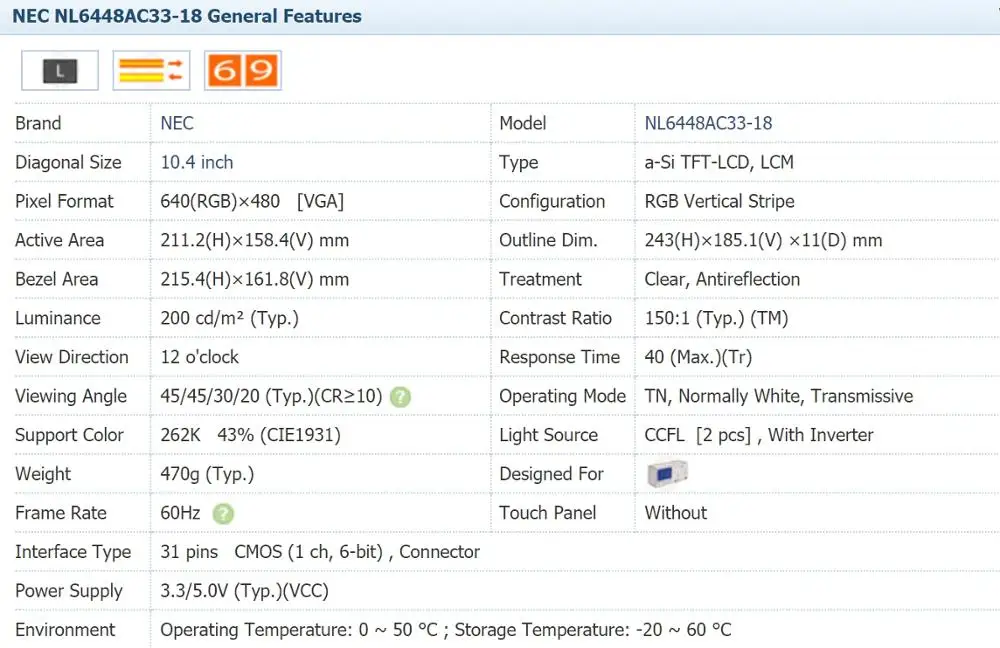Select the '215.4(H)×161.8(V) mm' bezel area value
Viewport: 1000px width, 648px height.
254,279
